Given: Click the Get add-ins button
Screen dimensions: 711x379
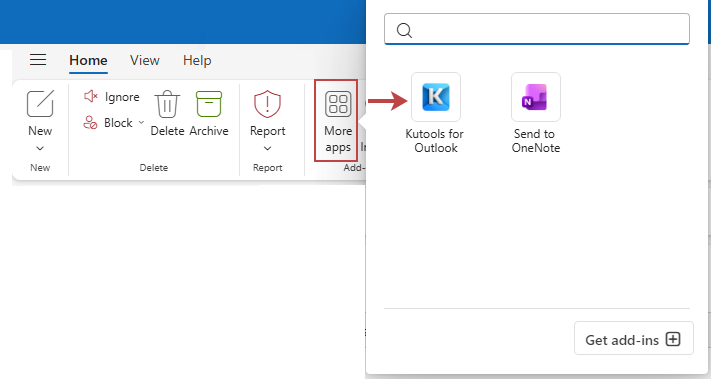Looking at the screenshot, I should coord(633,338).
